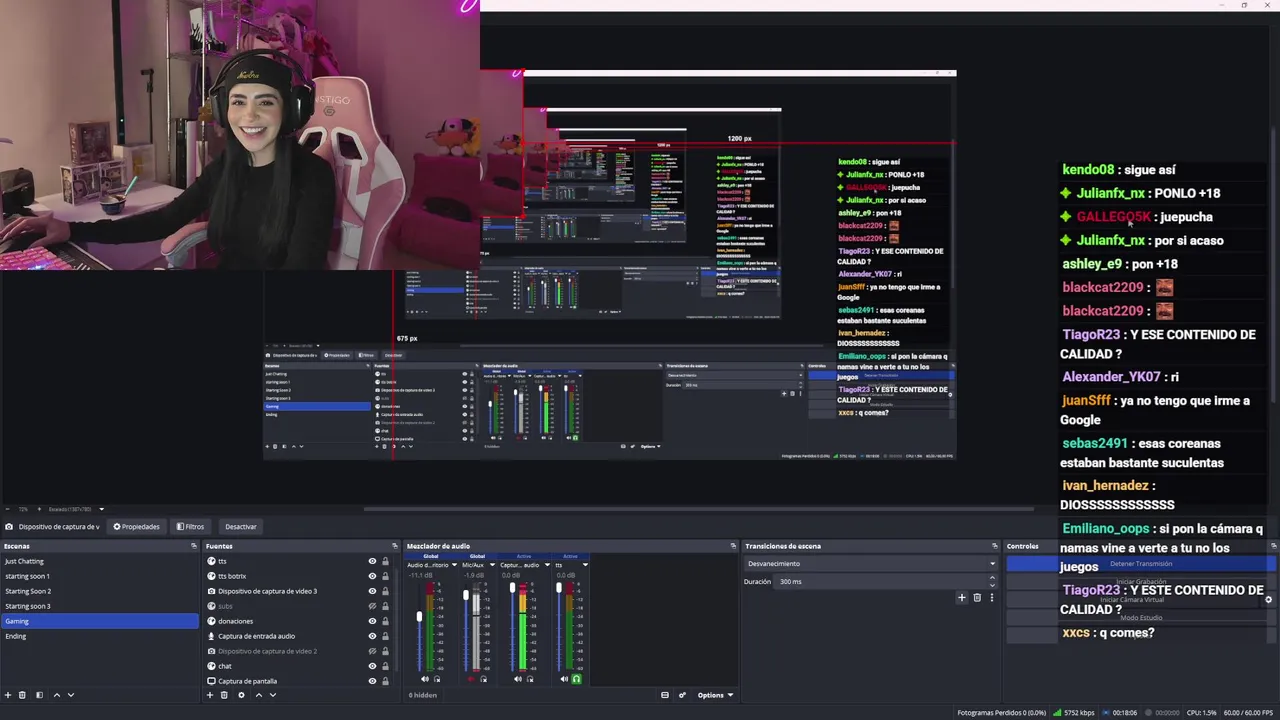The height and width of the screenshot is (720, 1280).
Task: Click headphone monitor icon on Audio escritorio channel
Action: pos(437,679)
